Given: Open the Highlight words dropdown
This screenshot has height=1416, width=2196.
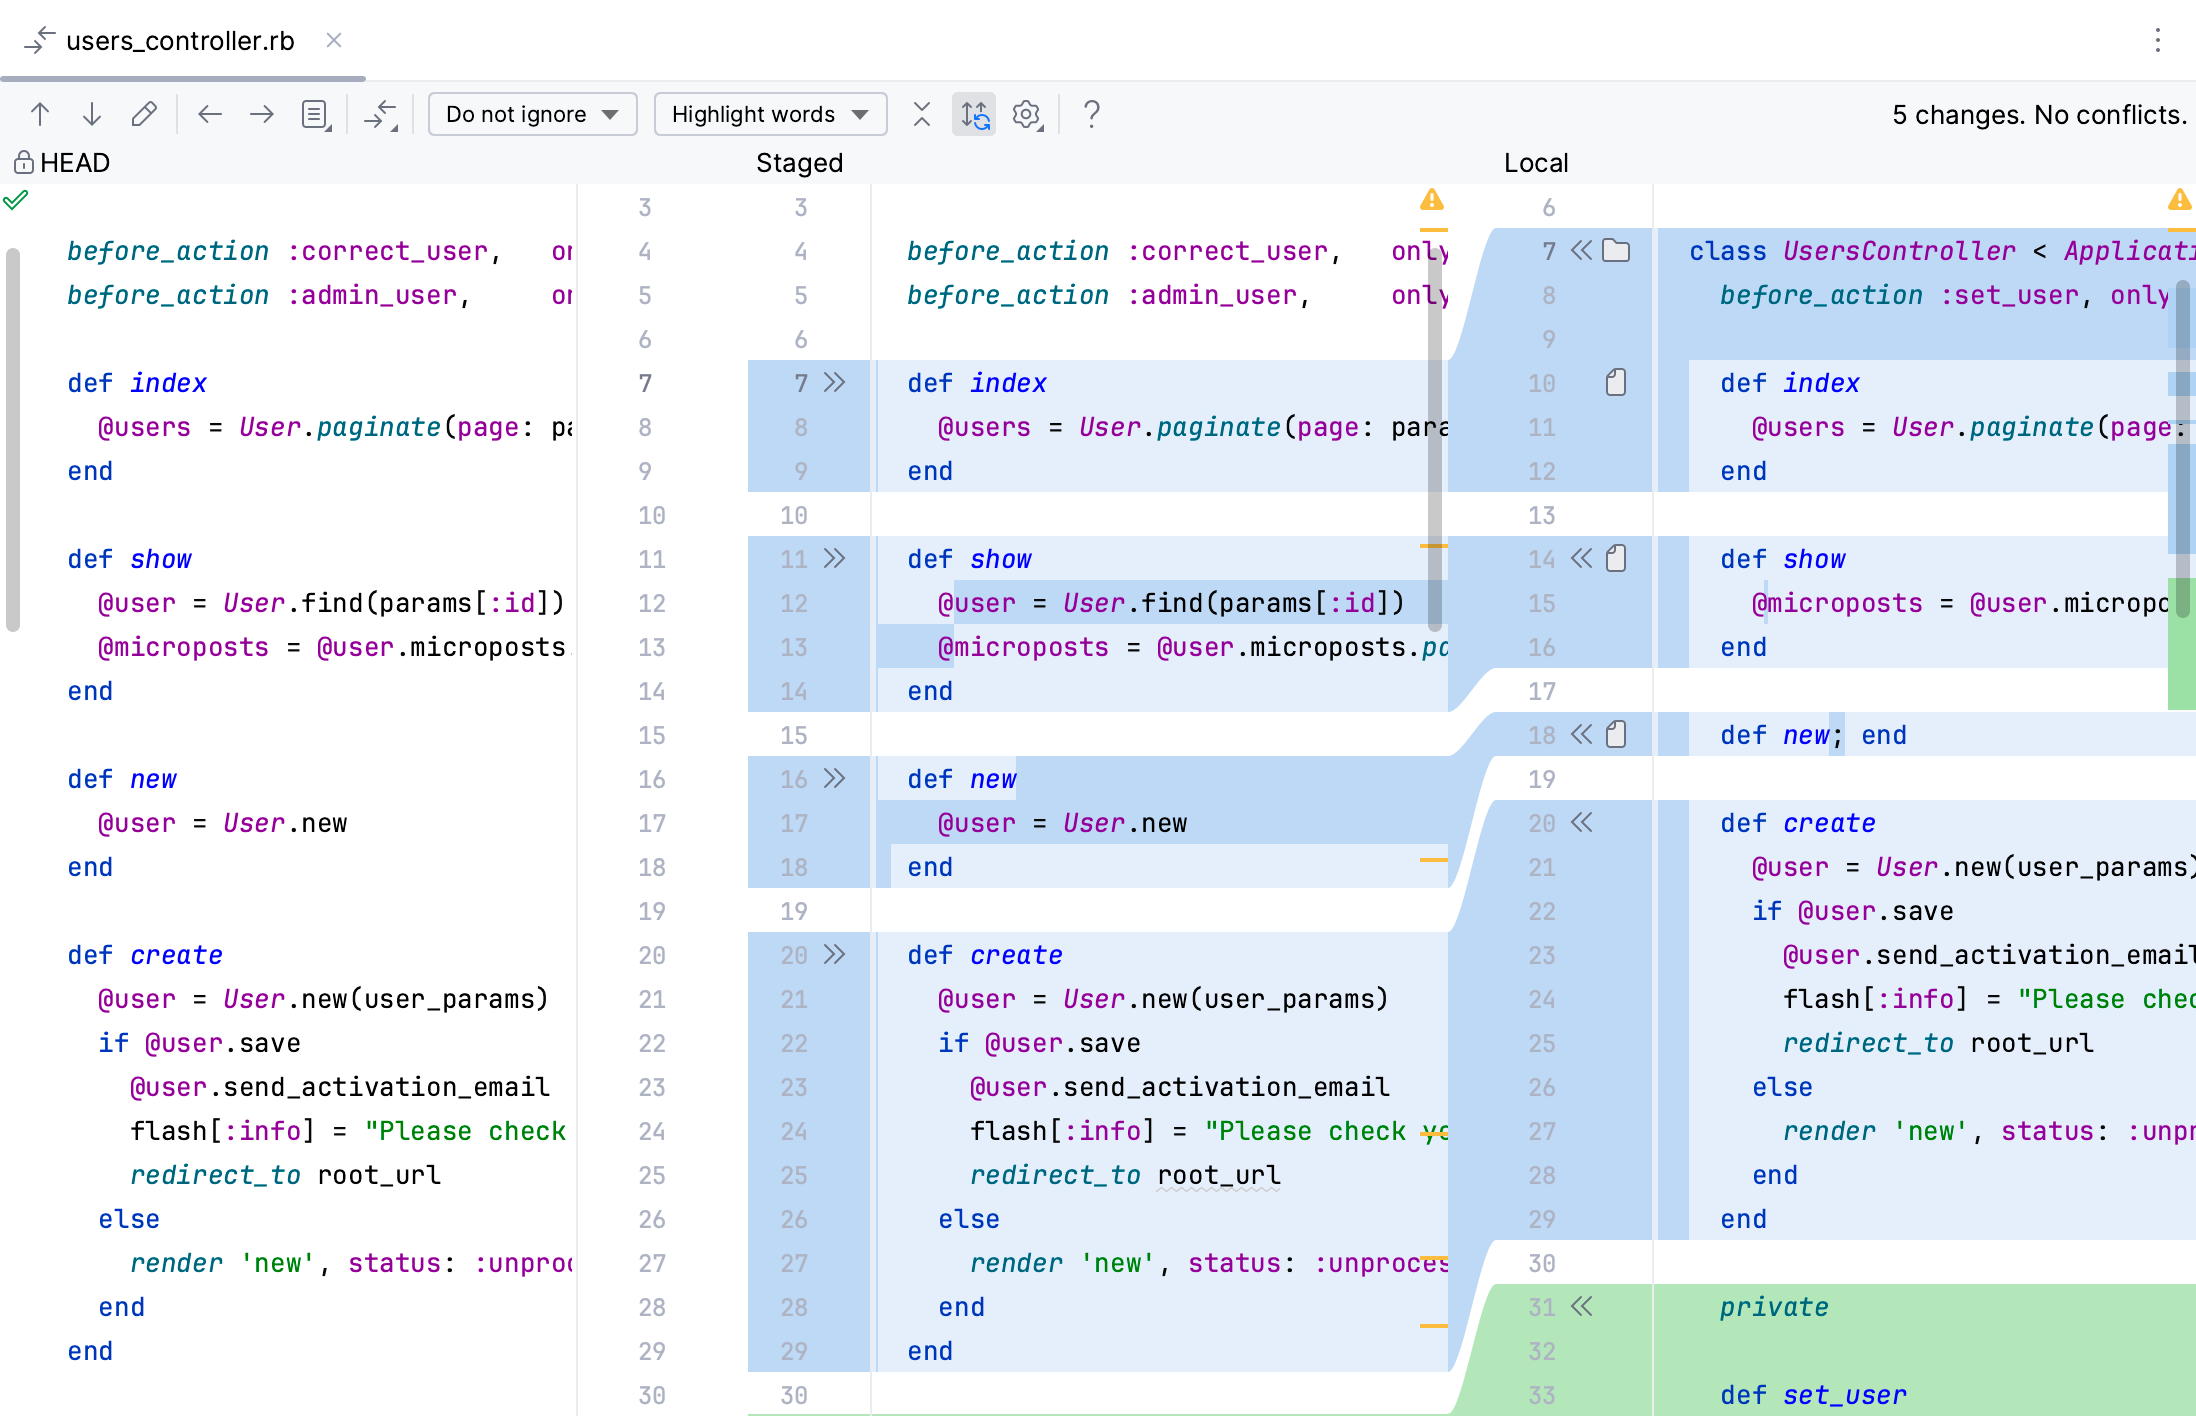Looking at the screenshot, I should [x=770, y=114].
